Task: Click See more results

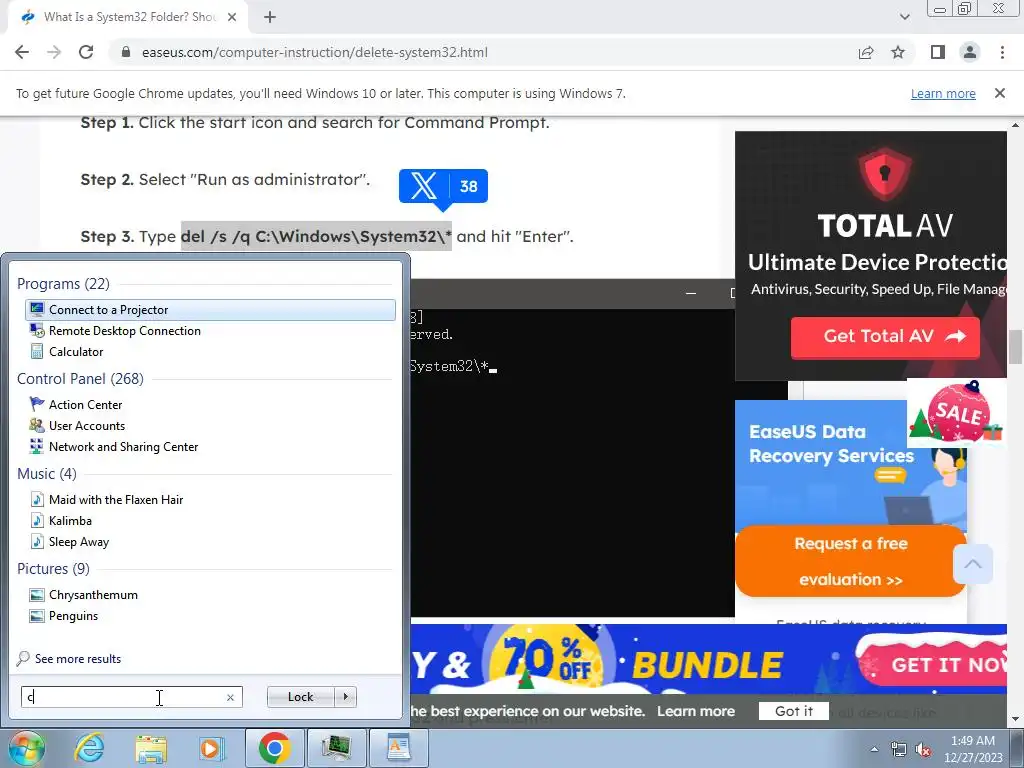Action: pos(69,658)
